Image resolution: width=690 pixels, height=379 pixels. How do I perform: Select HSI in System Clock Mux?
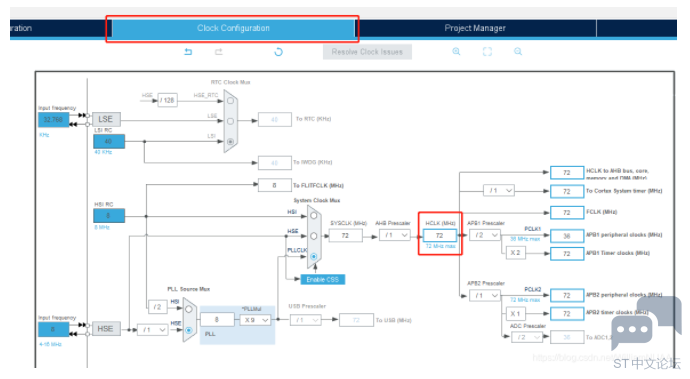[x=314, y=216]
